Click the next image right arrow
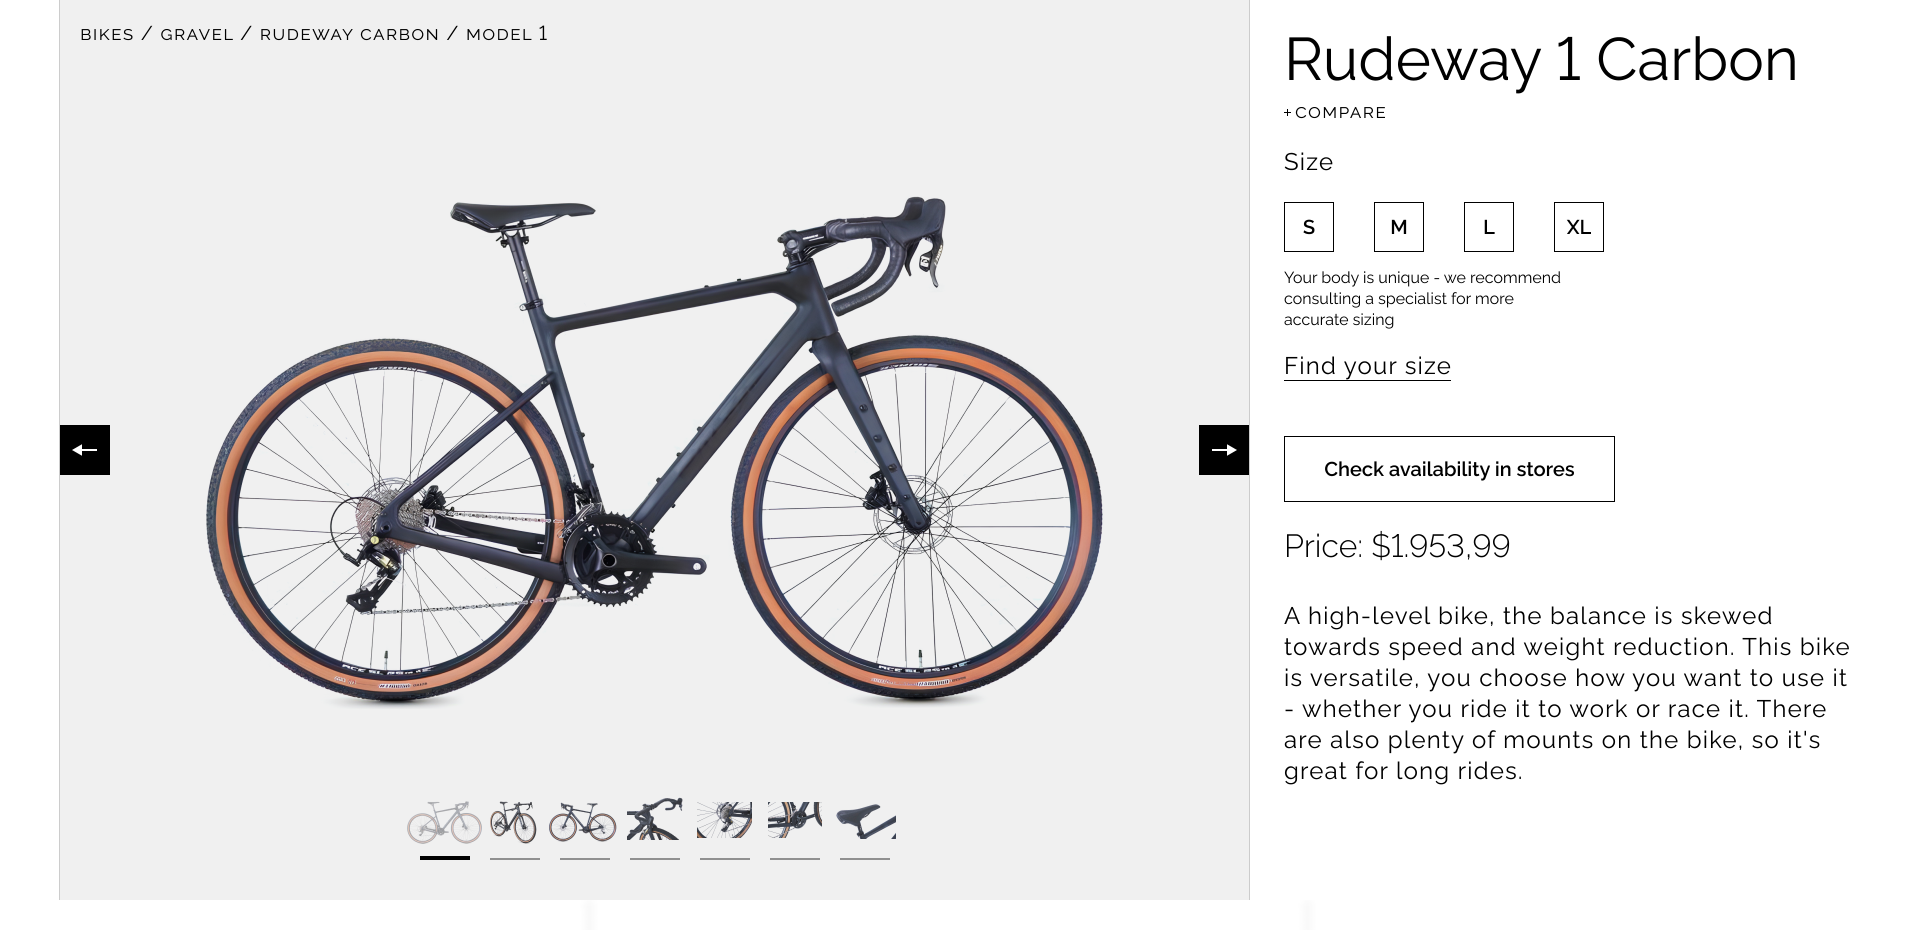Screen dimensions: 1920x930 pos(1223,450)
